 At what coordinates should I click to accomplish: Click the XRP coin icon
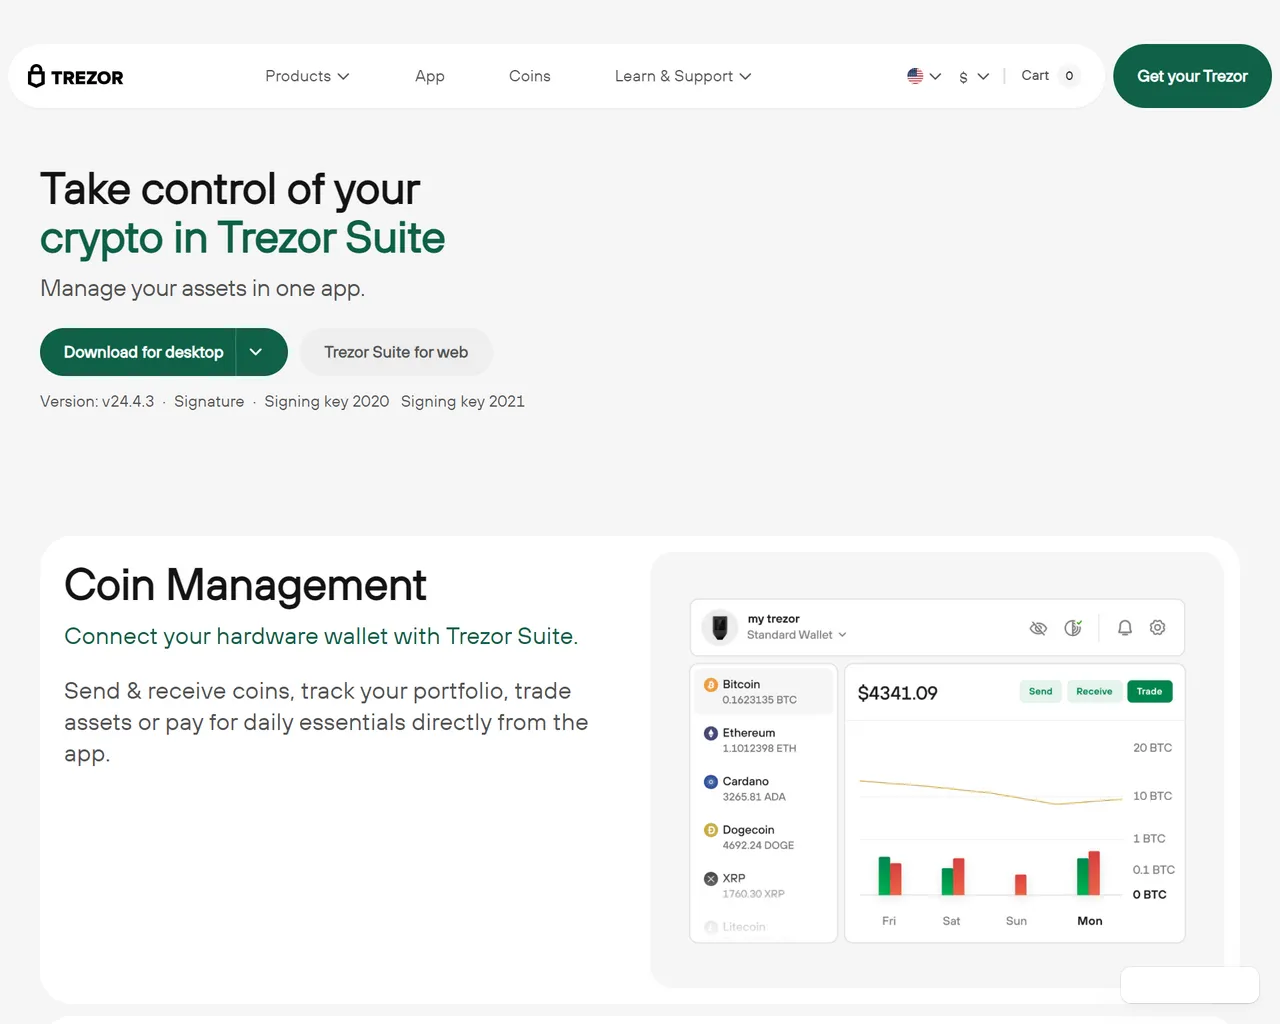[x=711, y=879]
